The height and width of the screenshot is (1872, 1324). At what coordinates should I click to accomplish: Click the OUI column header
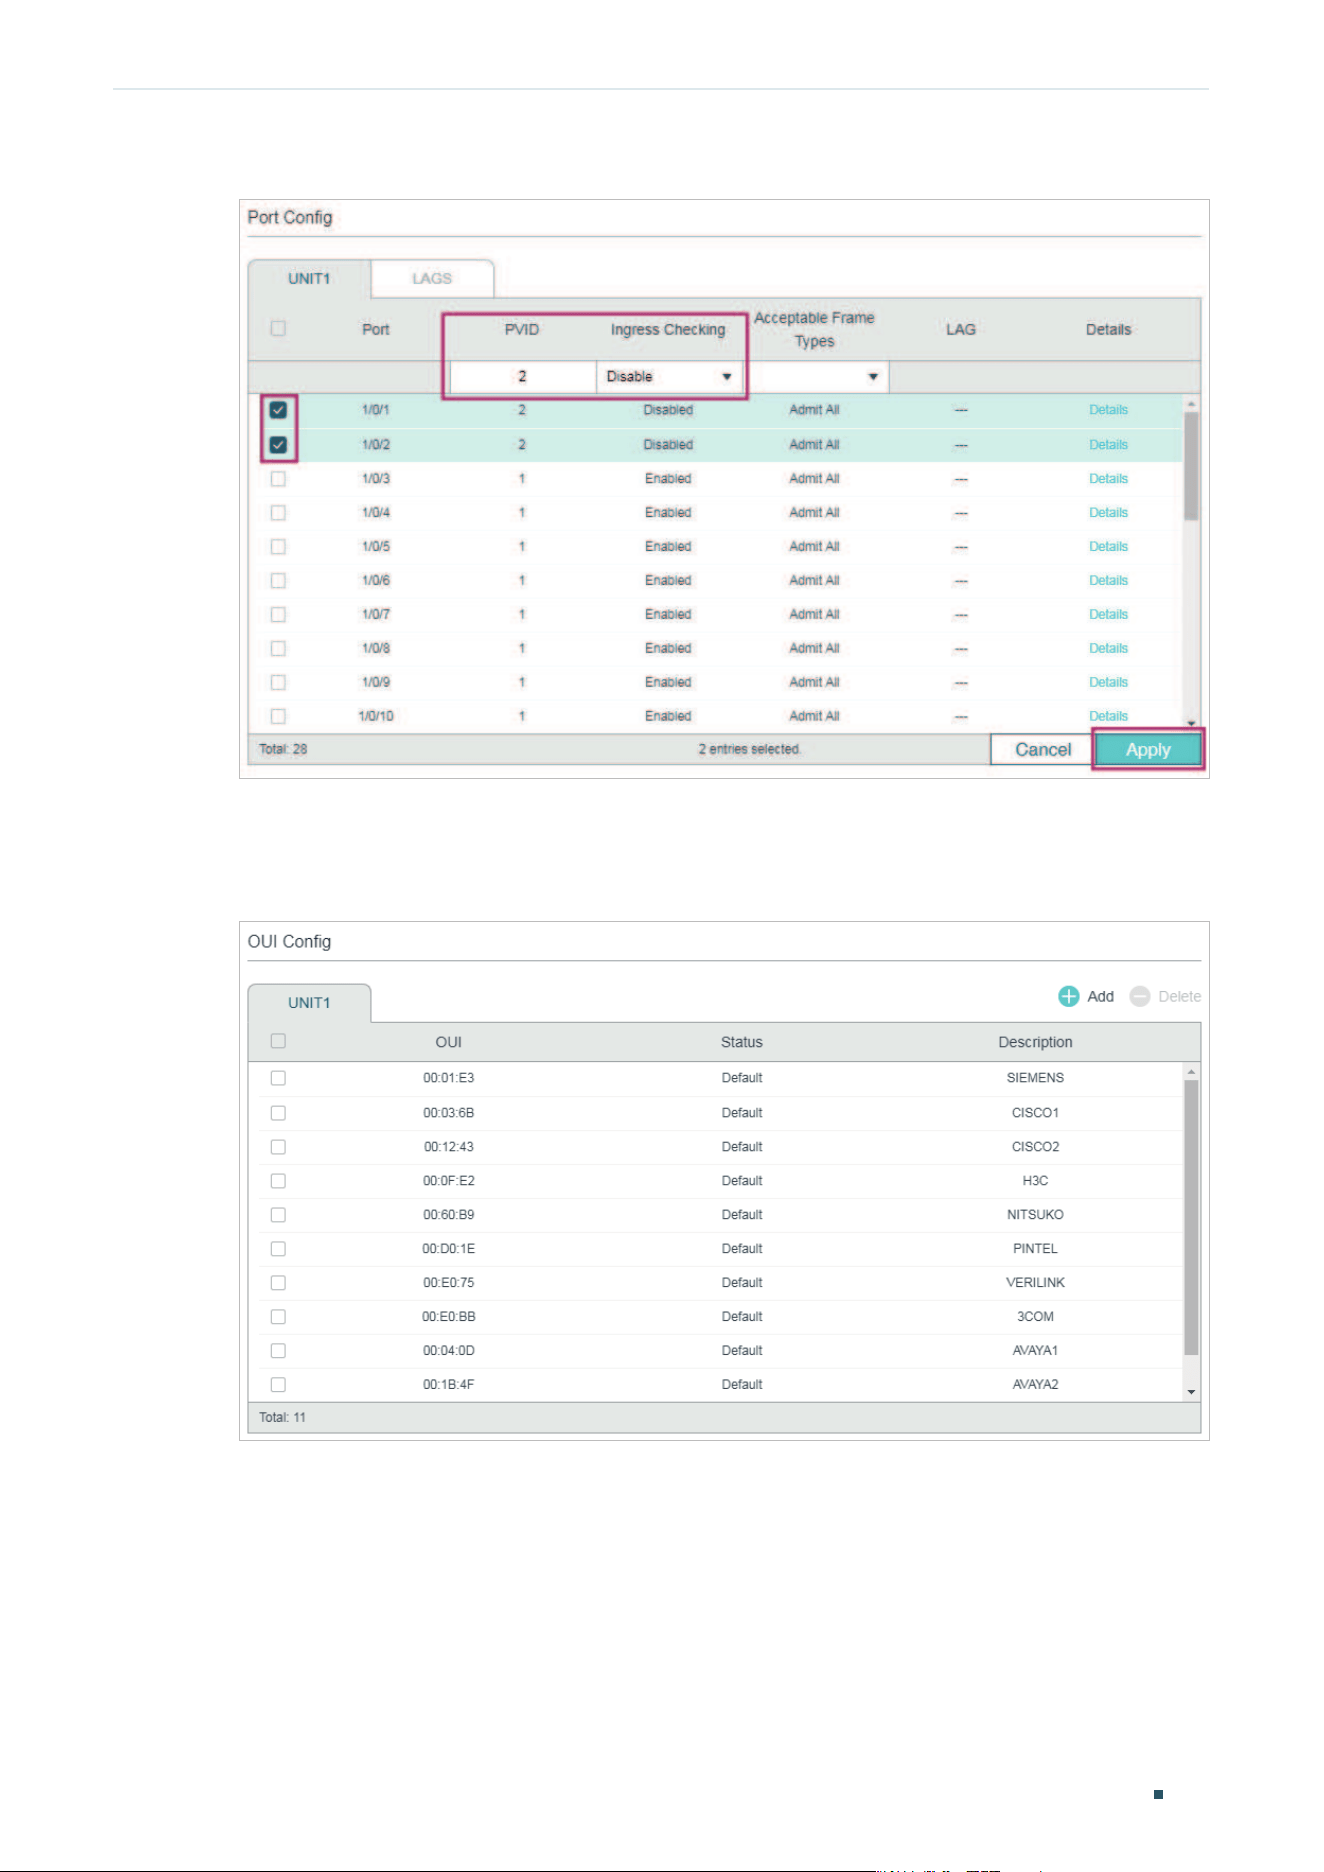pyautogui.click(x=448, y=1042)
